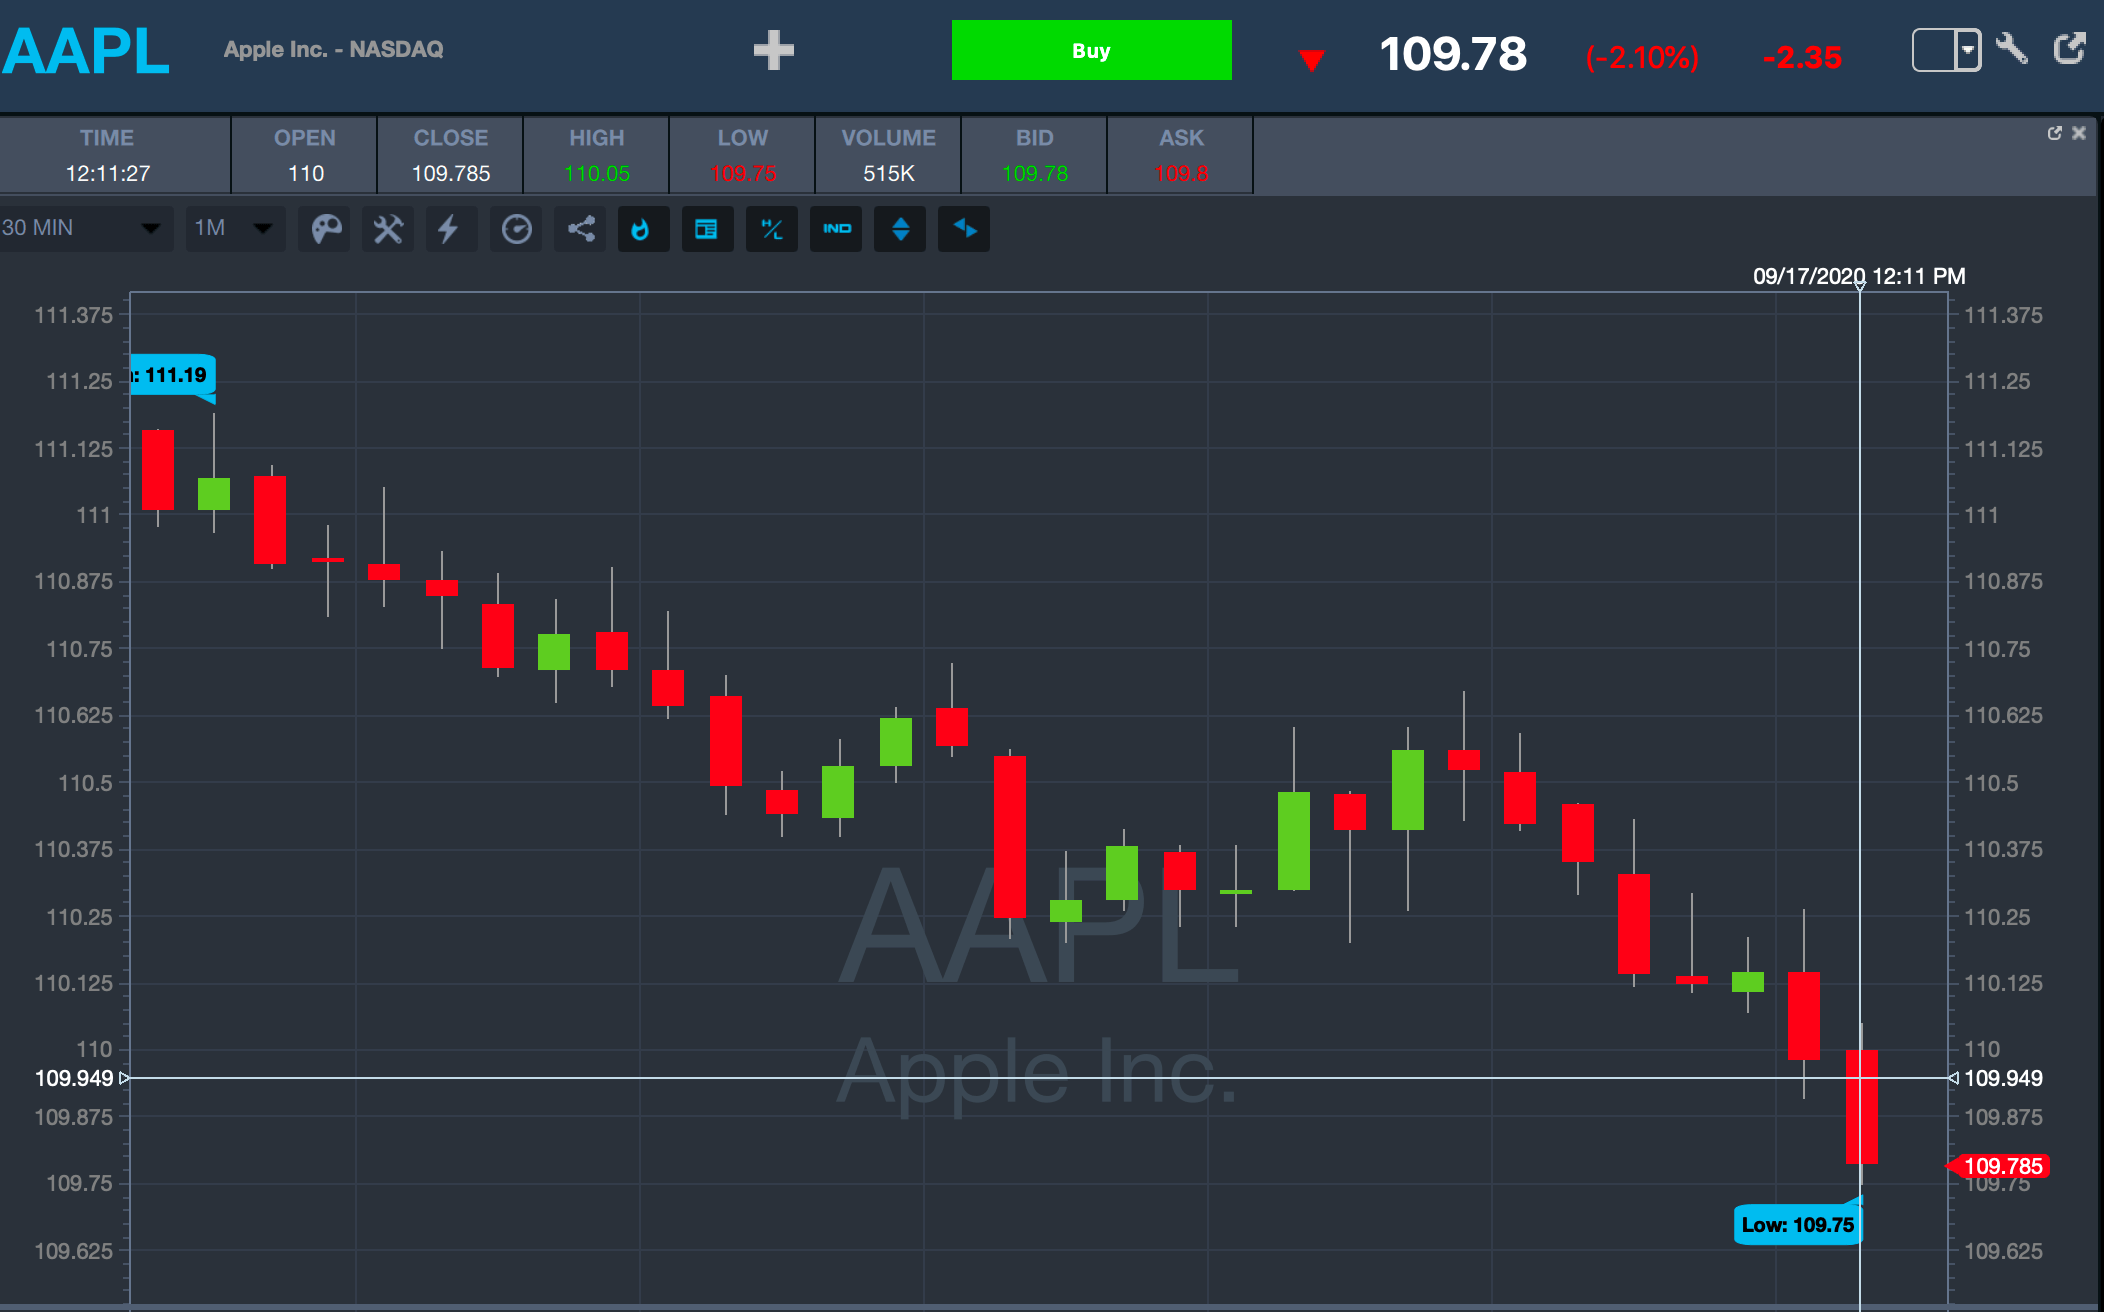Click the red down-arrow price direction indicator

tap(1311, 59)
